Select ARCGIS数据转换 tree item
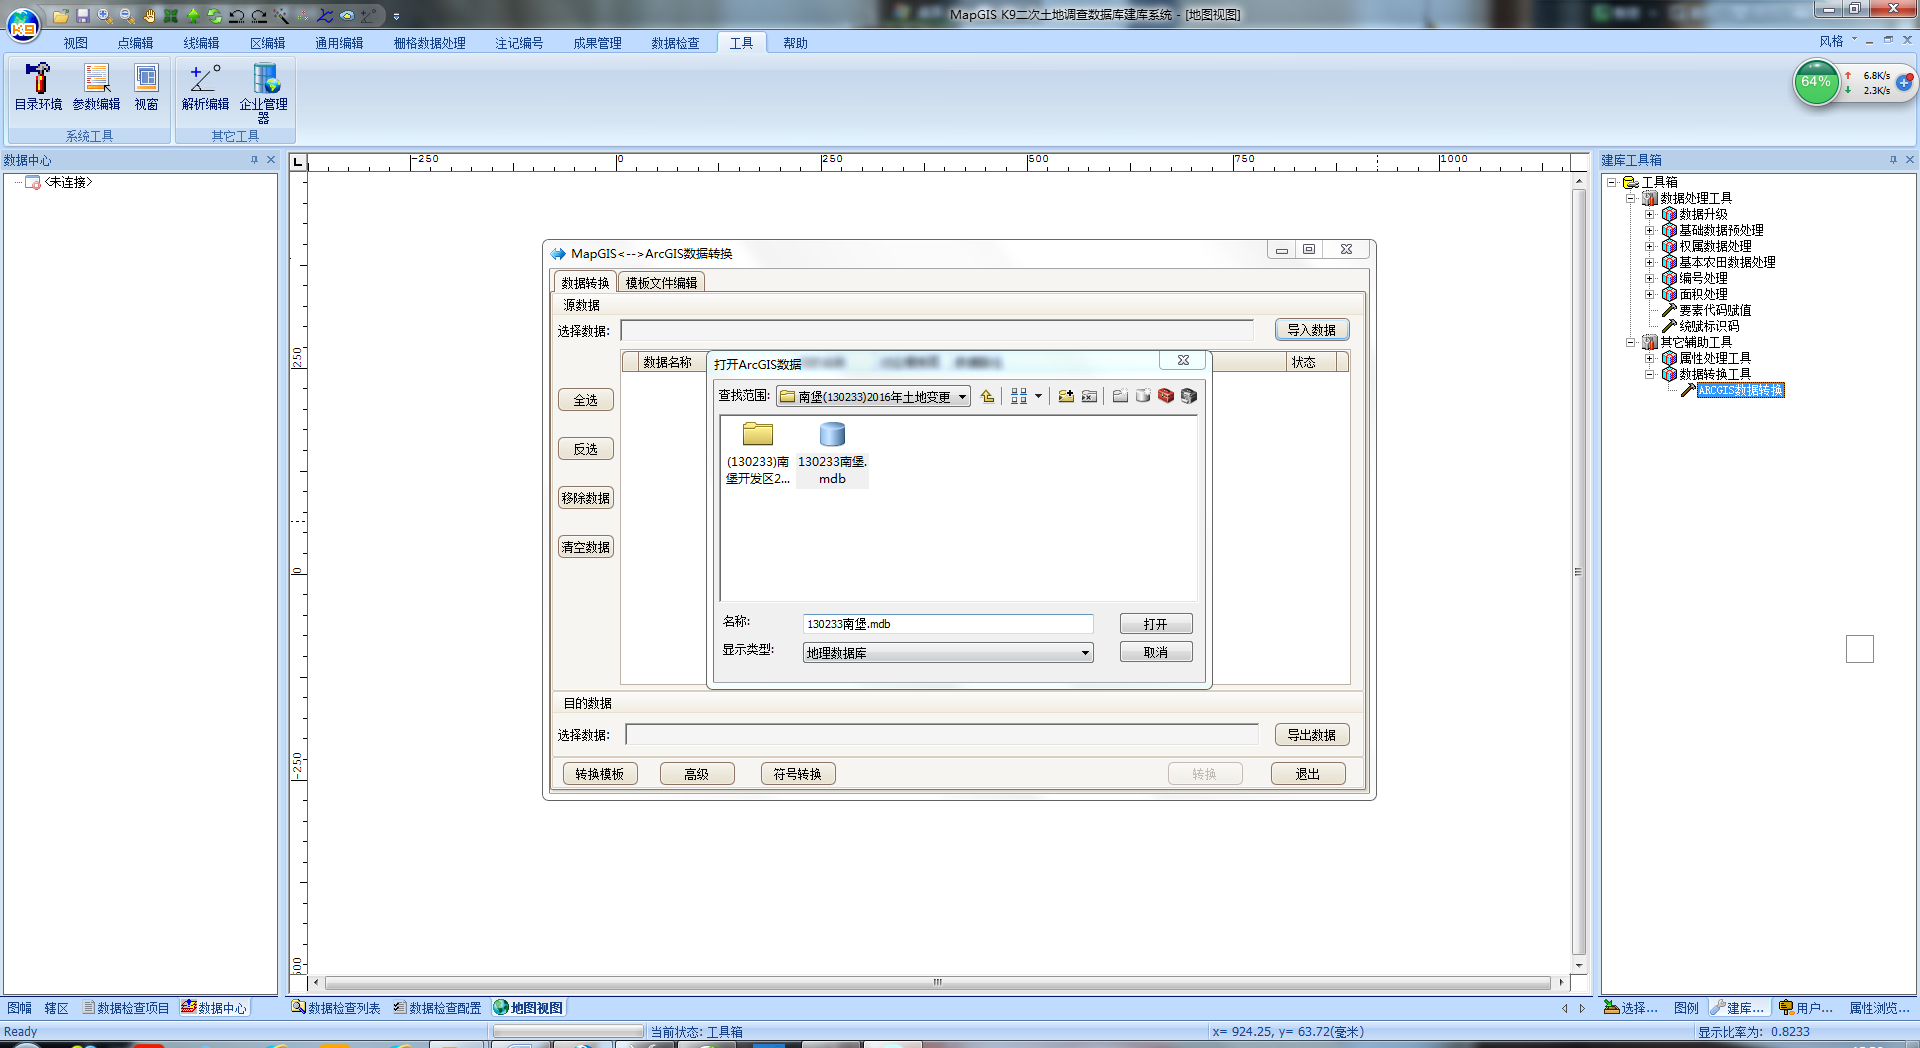This screenshot has height=1048, width=1920. pyautogui.click(x=1740, y=390)
